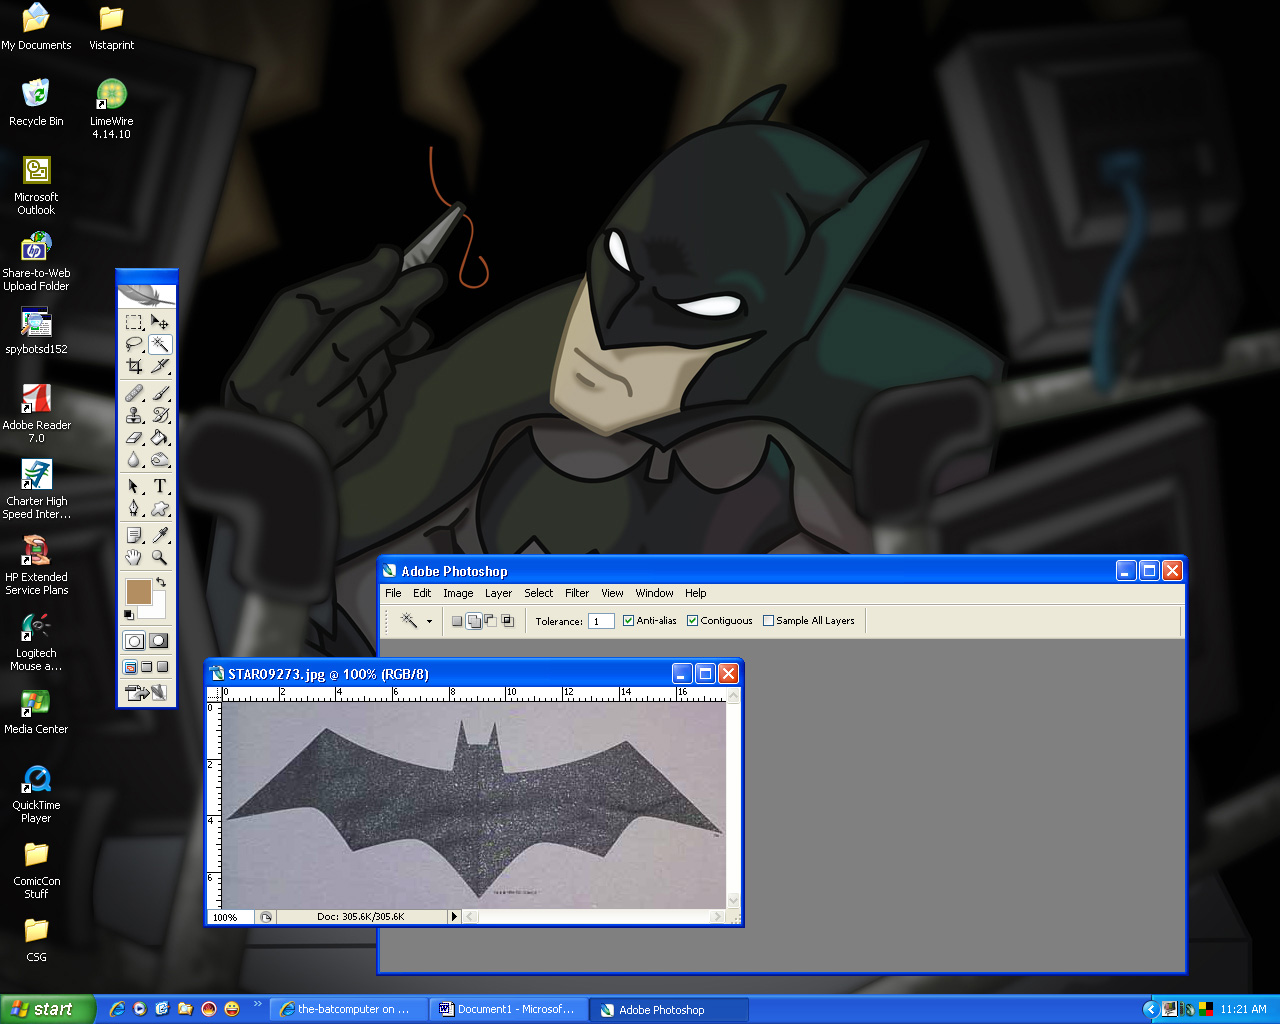Open the Help menu

coord(695,593)
